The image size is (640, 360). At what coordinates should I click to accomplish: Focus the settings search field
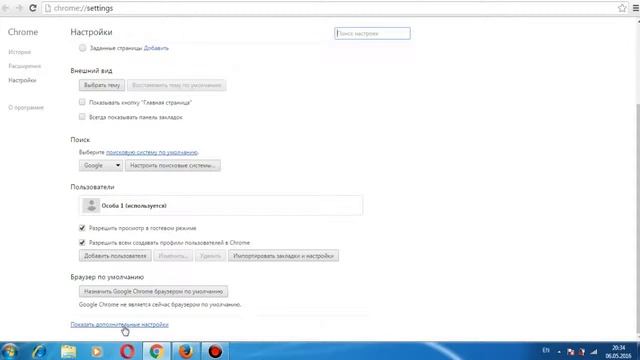(372, 33)
